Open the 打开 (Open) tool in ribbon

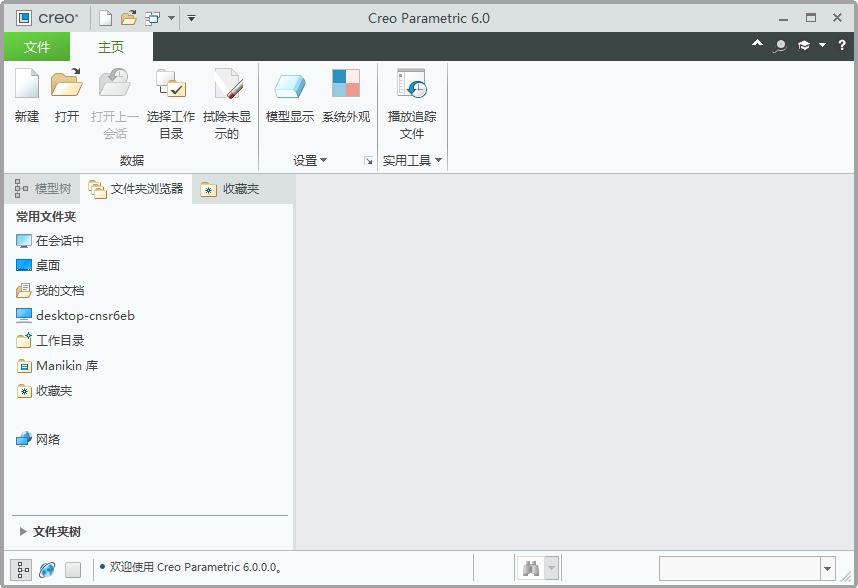[x=67, y=97]
